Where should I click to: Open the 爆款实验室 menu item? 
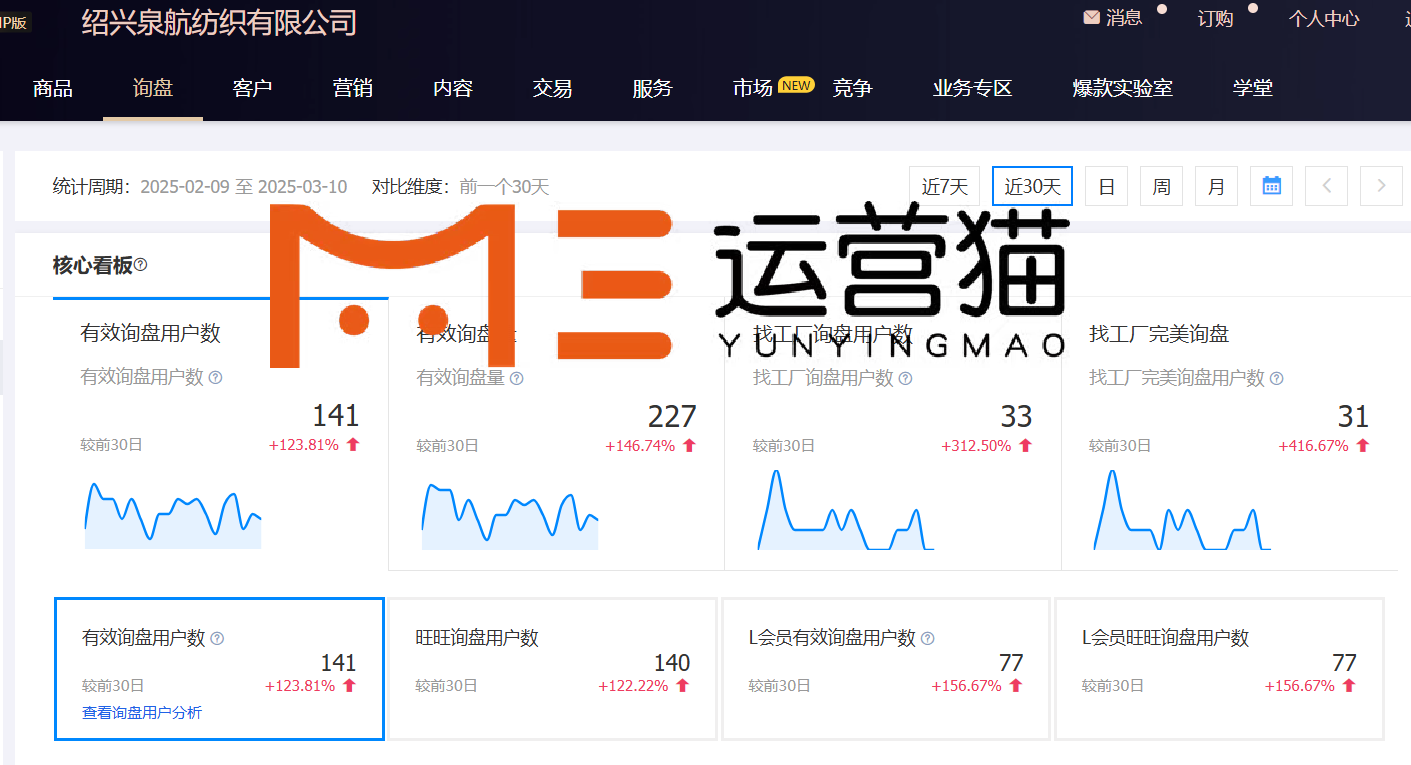click(x=1122, y=88)
